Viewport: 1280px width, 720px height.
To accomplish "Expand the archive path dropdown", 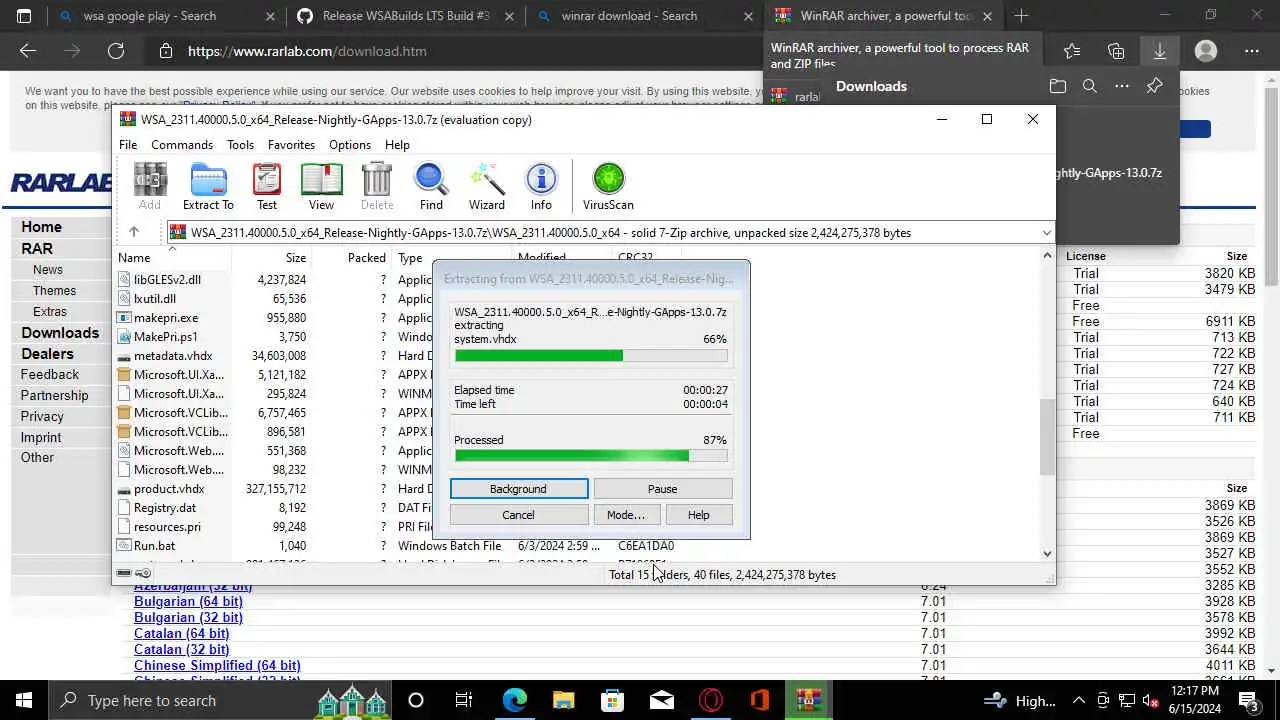I will pyautogui.click(x=1046, y=233).
